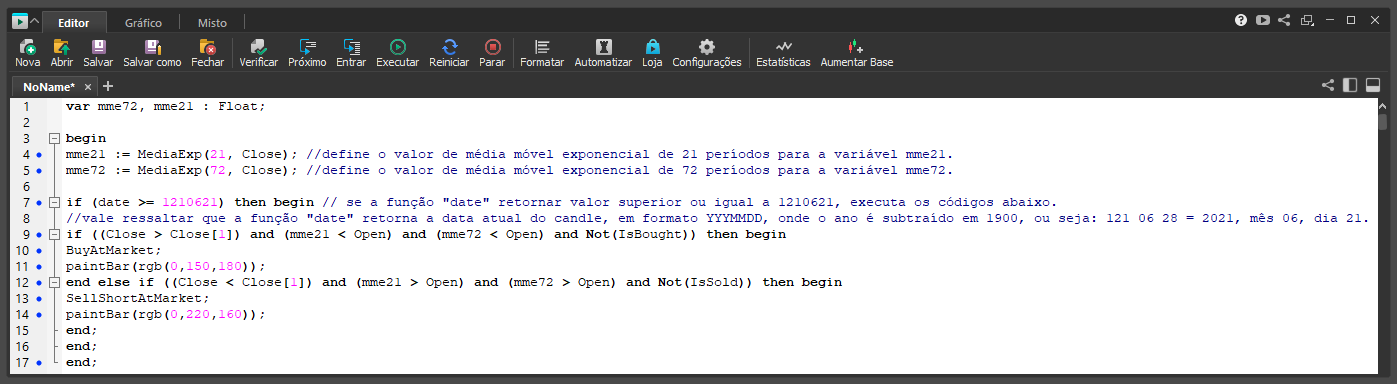The height and width of the screenshot is (384, 1397).
Task: Click the "end;" text on line 15
Action: (82, 330)
